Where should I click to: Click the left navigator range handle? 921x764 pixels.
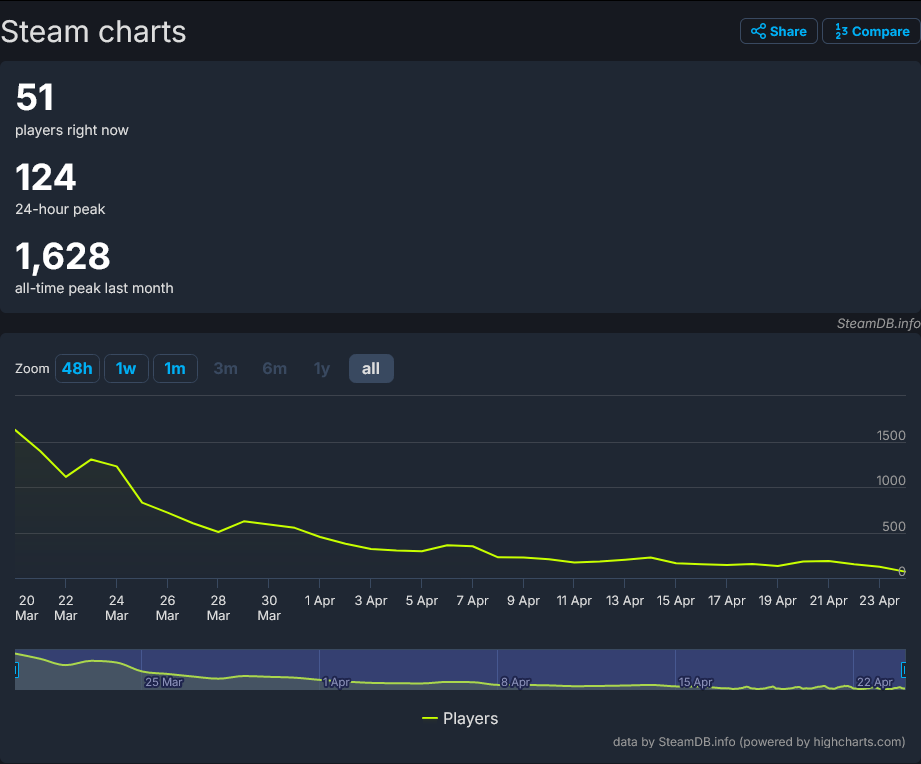tap(16, 669)
